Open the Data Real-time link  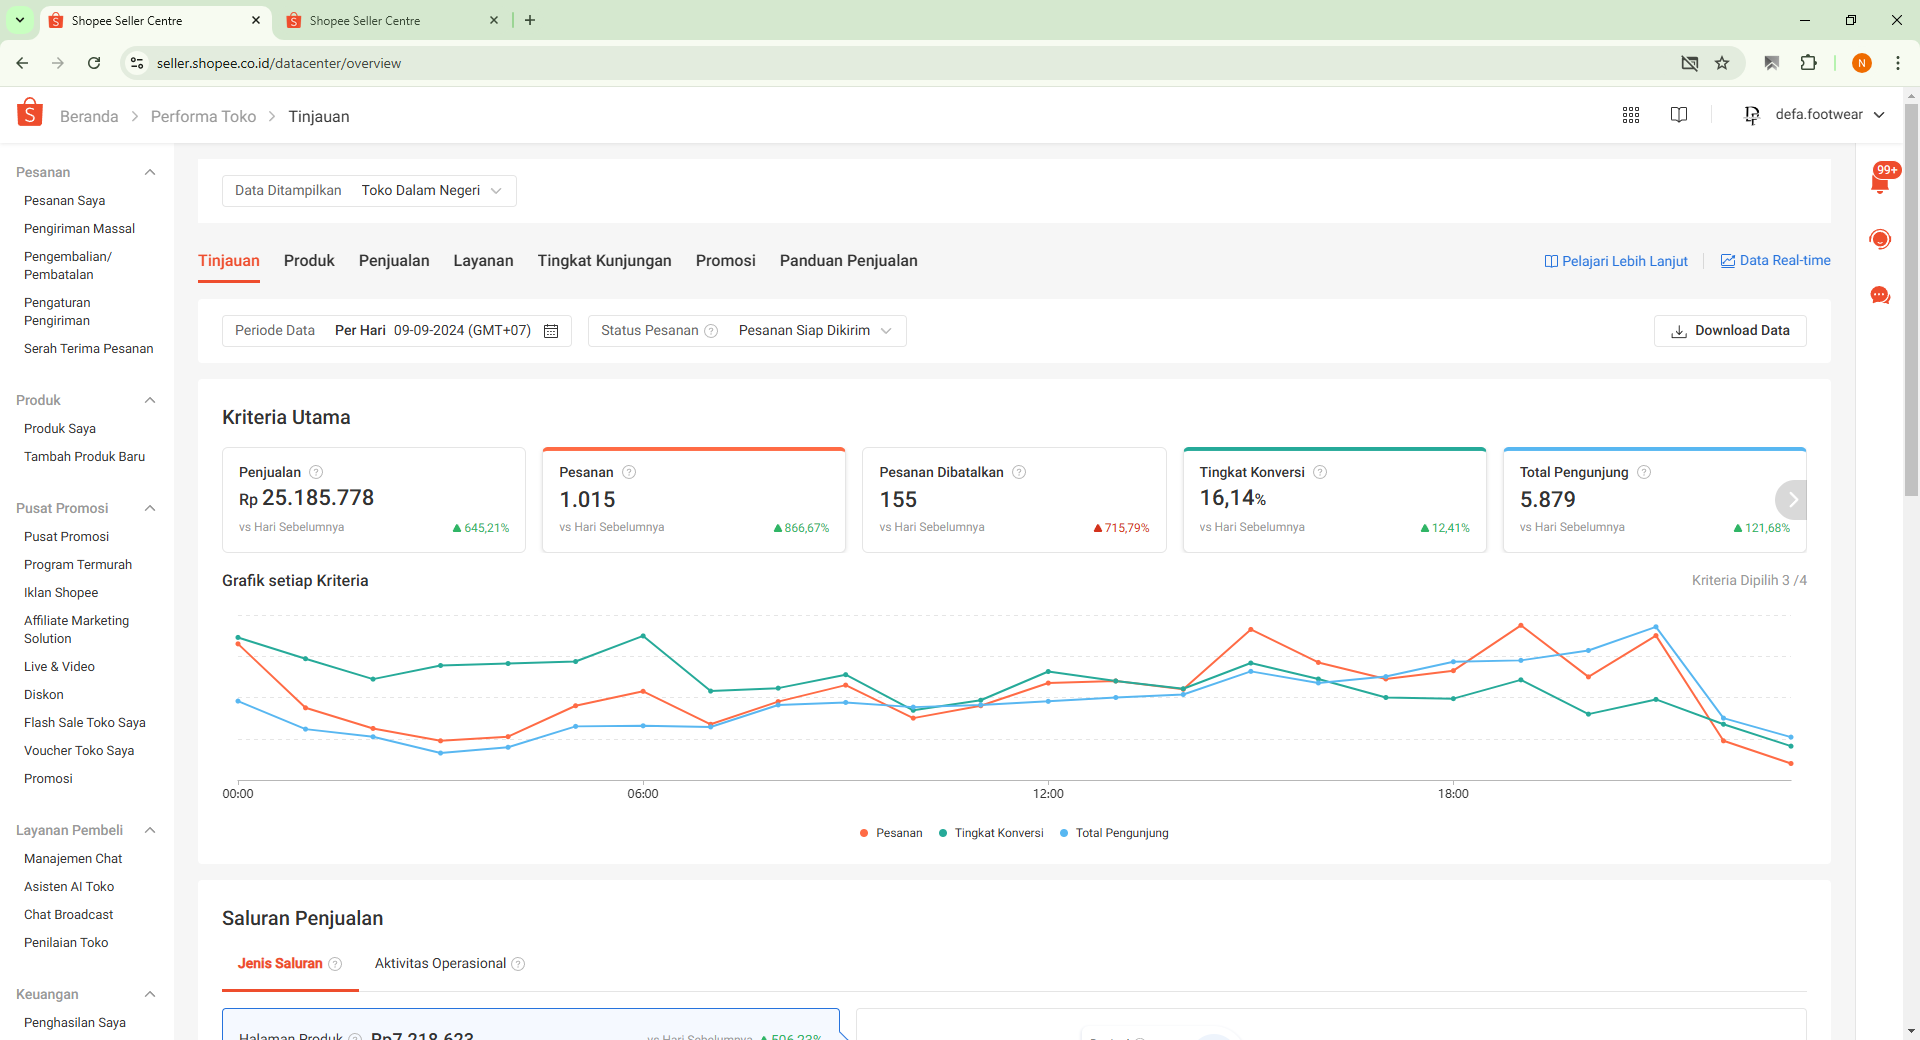[1775, 261]
